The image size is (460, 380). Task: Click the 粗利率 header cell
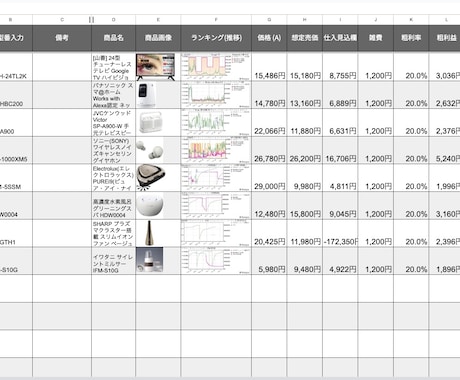click(x=411, y=38)
